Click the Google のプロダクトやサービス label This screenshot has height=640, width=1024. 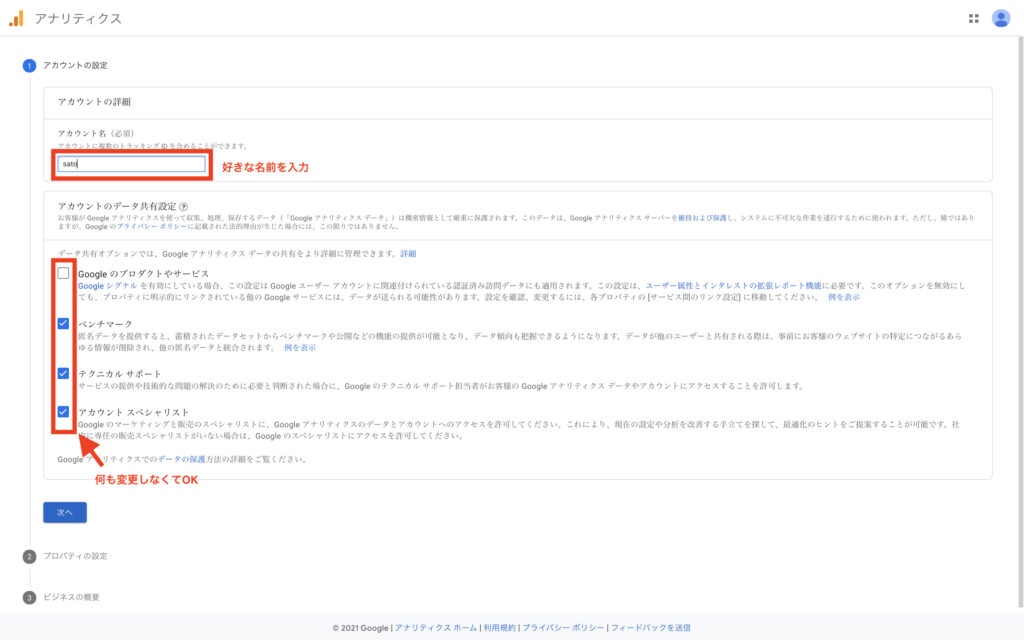click(144, 274)
